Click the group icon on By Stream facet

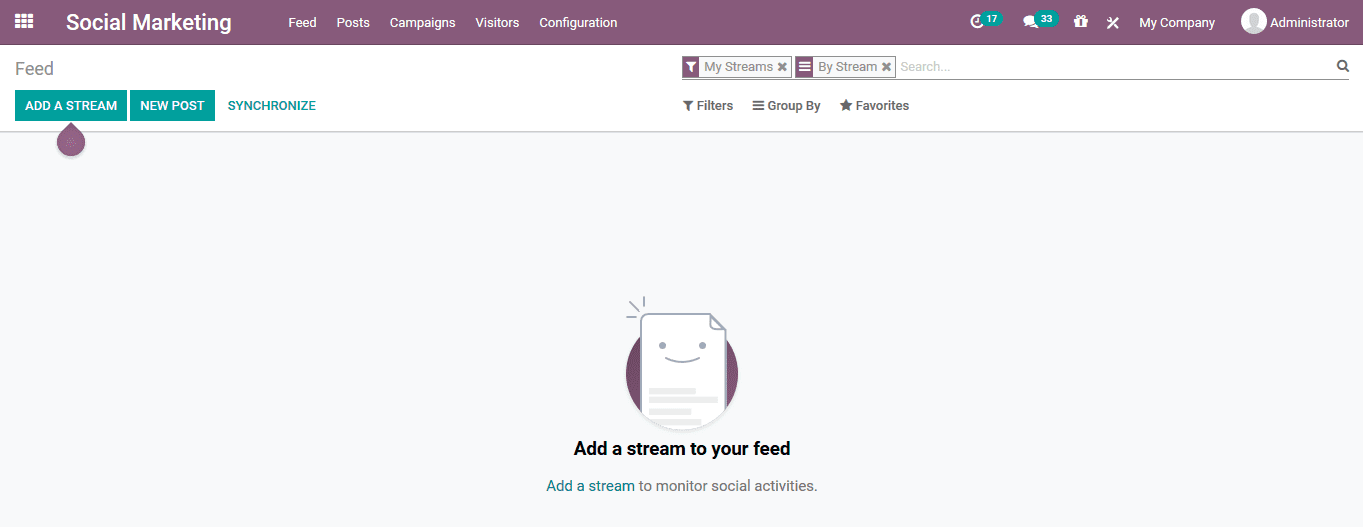(804, 67)
